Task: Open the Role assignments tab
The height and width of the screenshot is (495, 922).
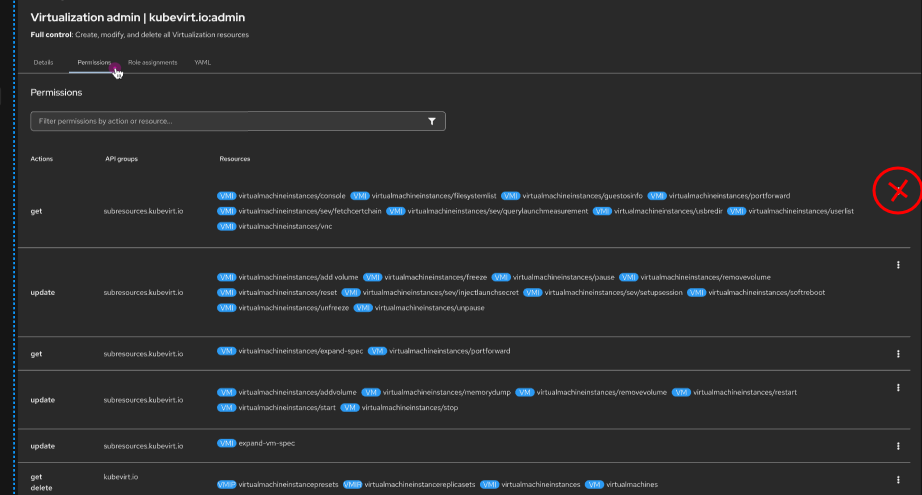Action: coord(152,62)
